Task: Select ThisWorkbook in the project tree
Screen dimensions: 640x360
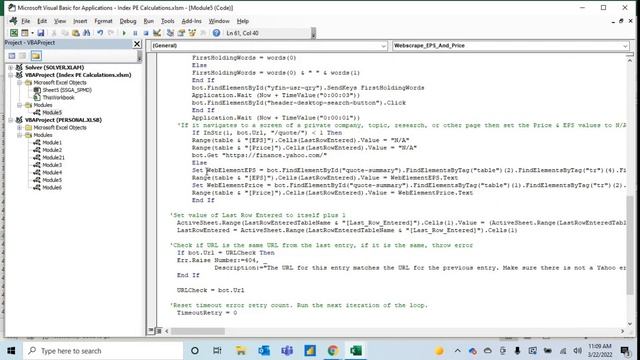Action: tap(58, 98)
